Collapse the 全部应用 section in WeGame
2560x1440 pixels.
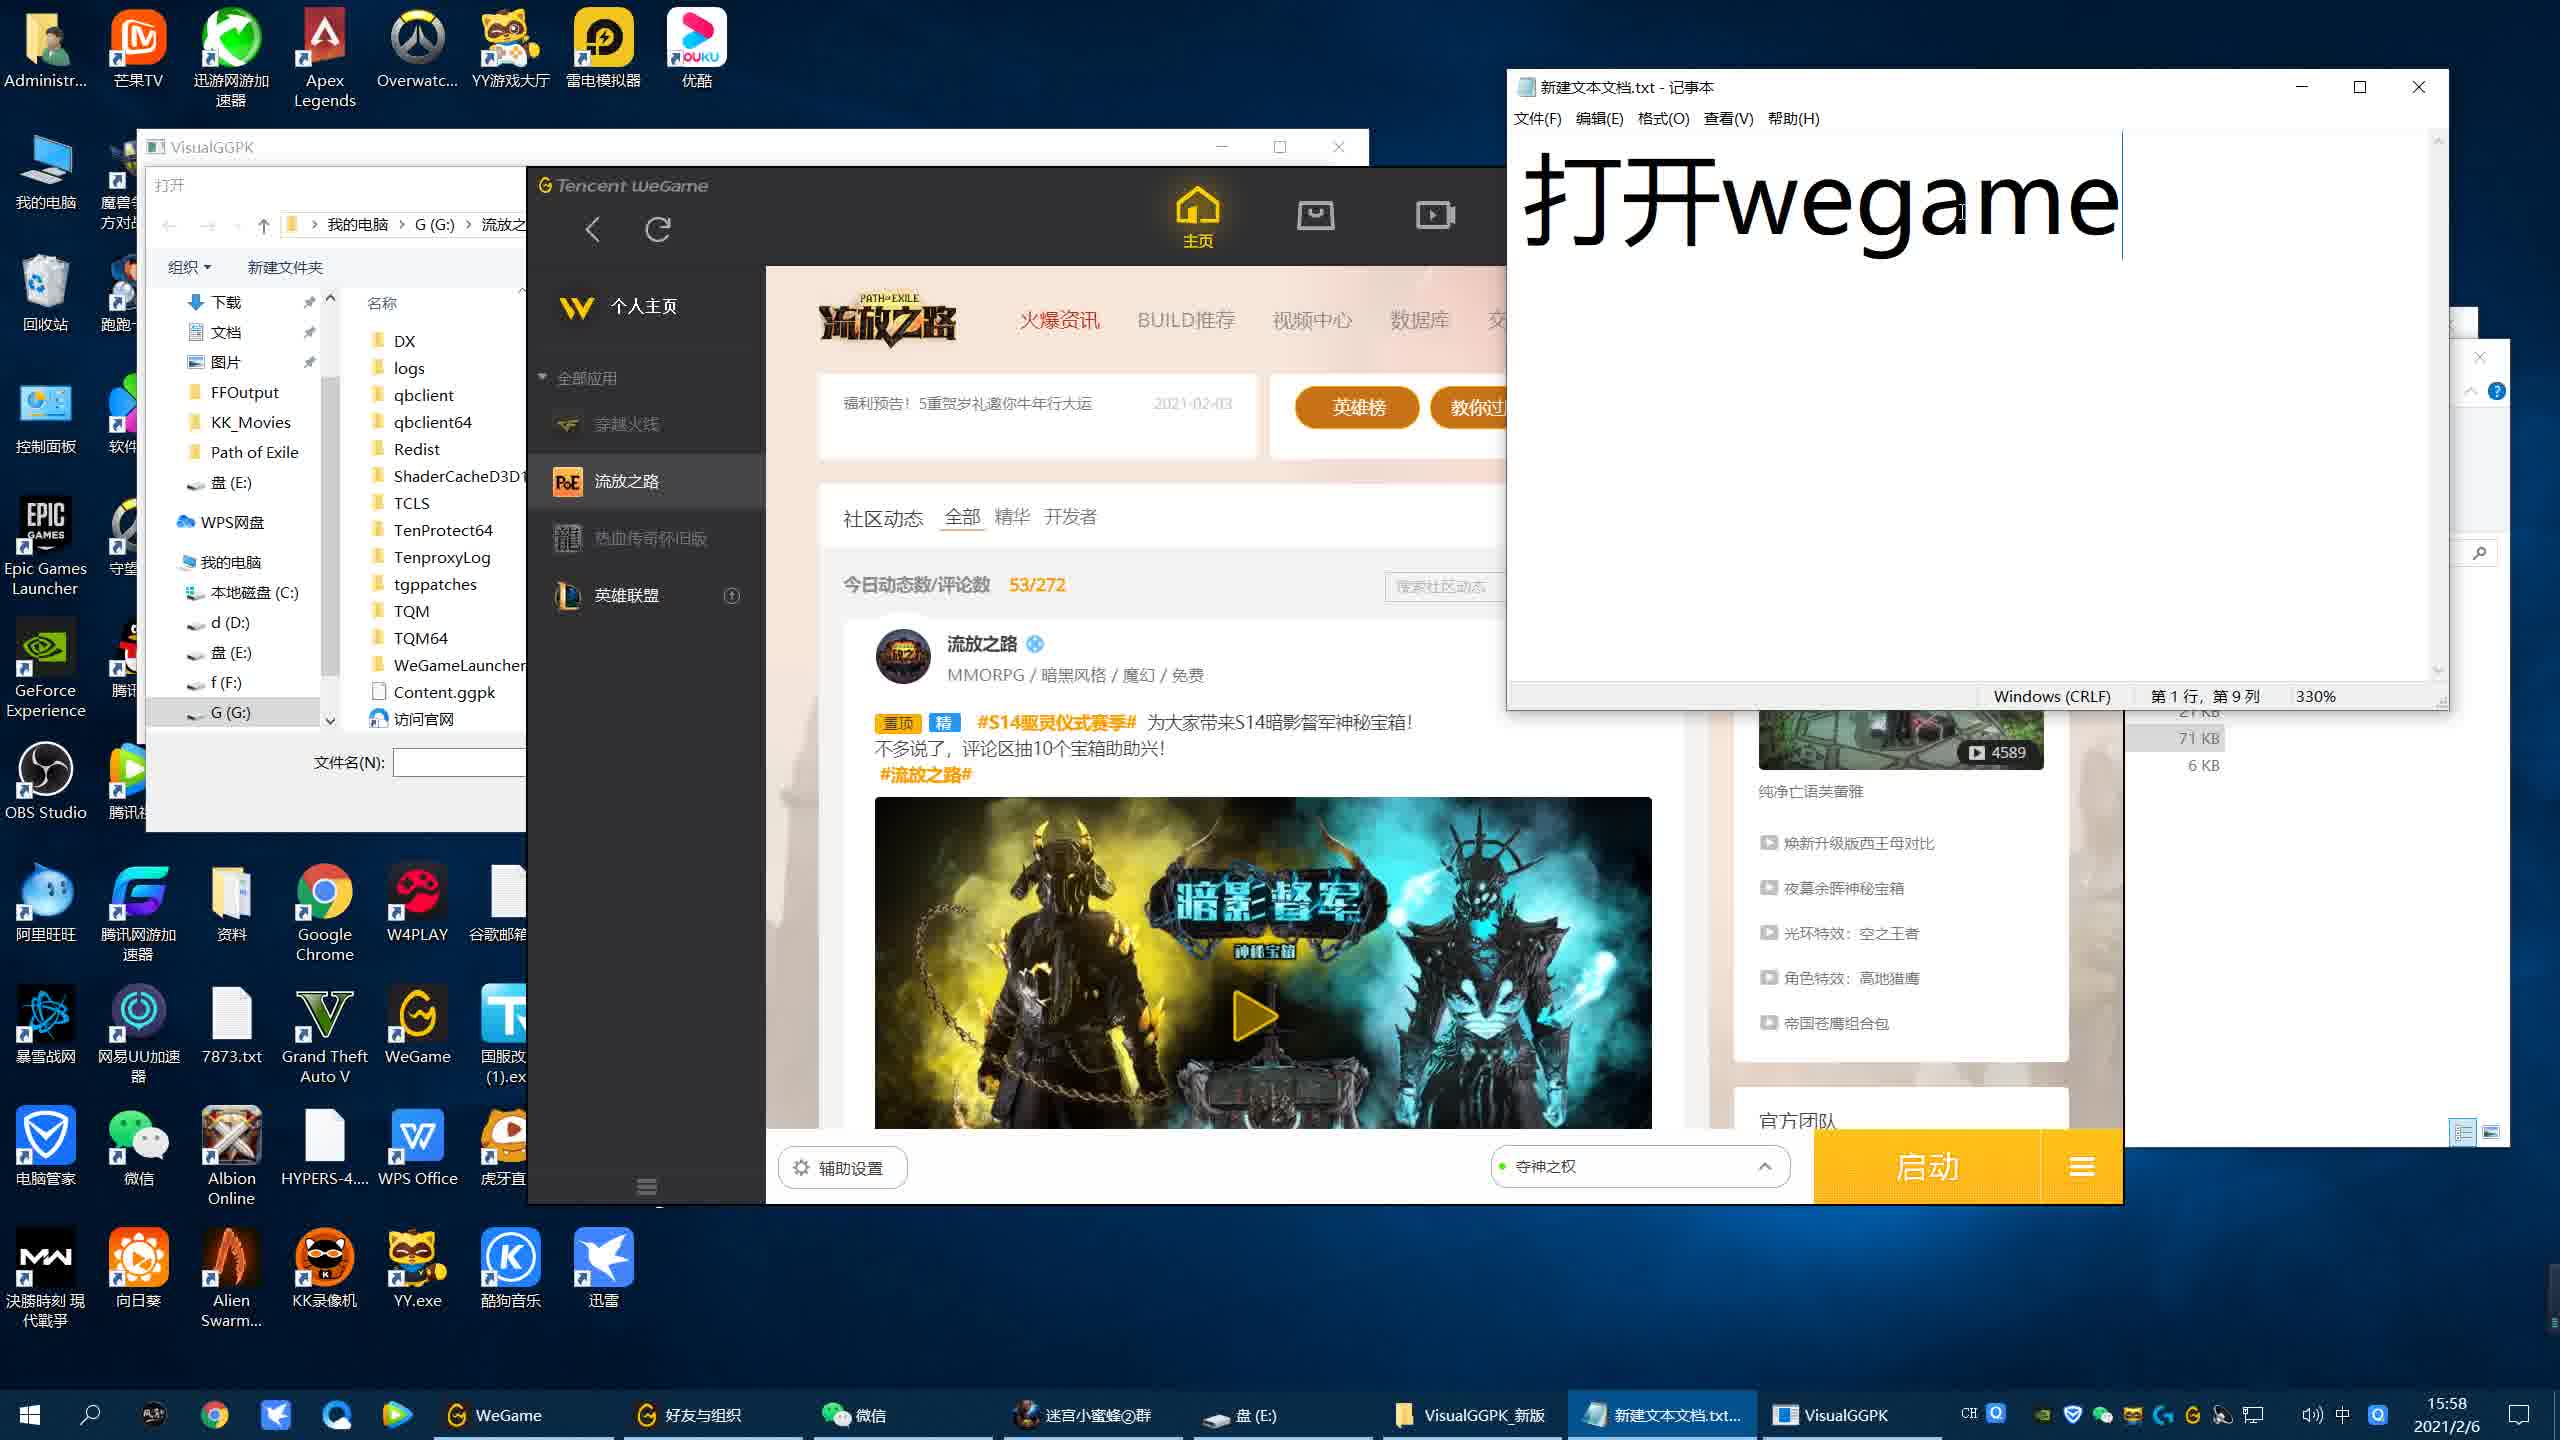pyautogui.click(x=543, y=378)
